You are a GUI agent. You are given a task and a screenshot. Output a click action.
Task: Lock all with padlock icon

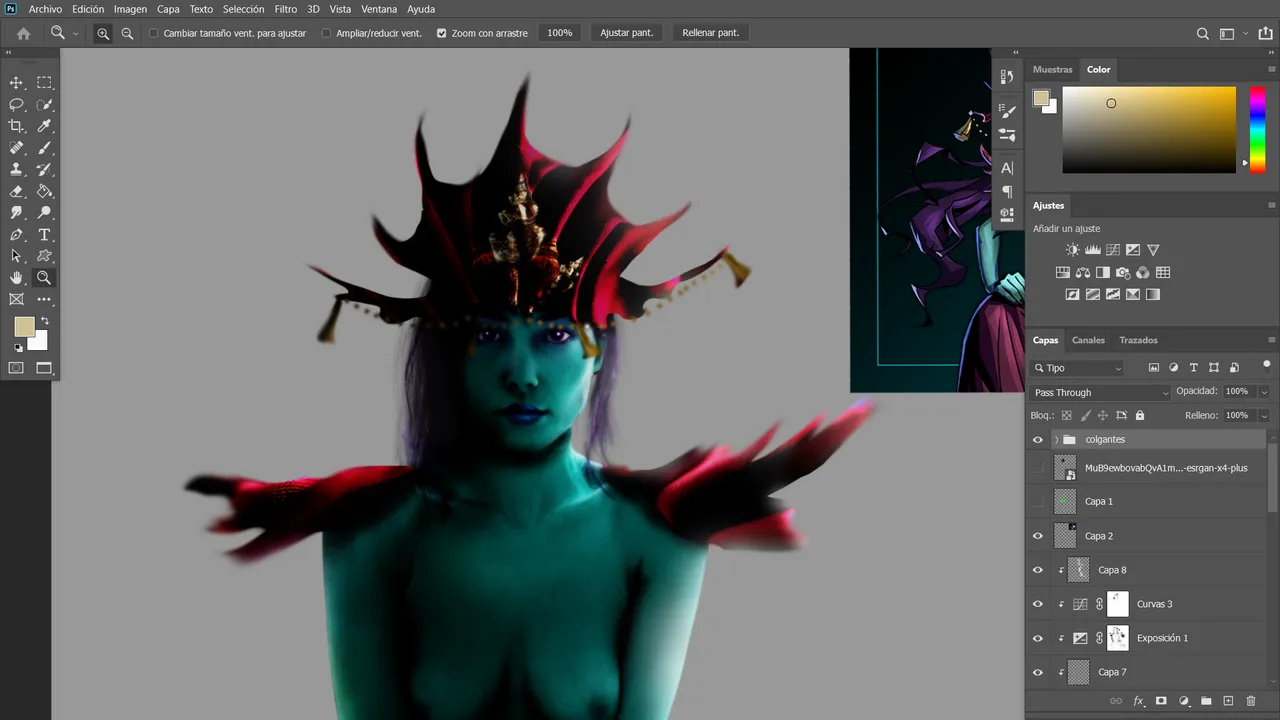point(1140,415)
